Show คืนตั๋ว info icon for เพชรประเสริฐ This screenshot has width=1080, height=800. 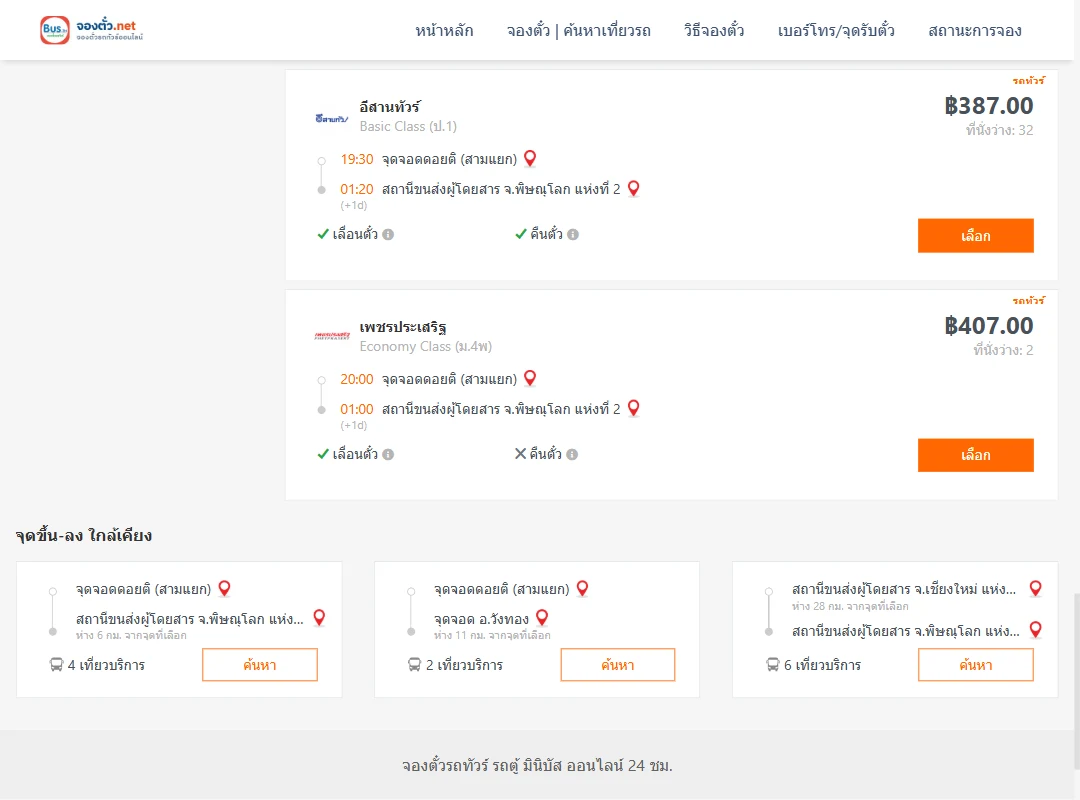point(572,454)
